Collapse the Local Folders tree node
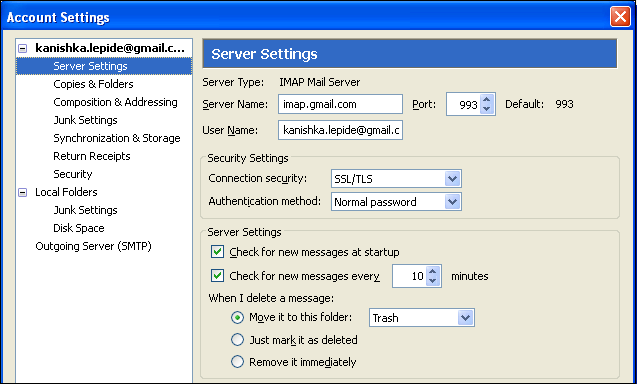Screen dimensions: 637x384 [23, 192]
